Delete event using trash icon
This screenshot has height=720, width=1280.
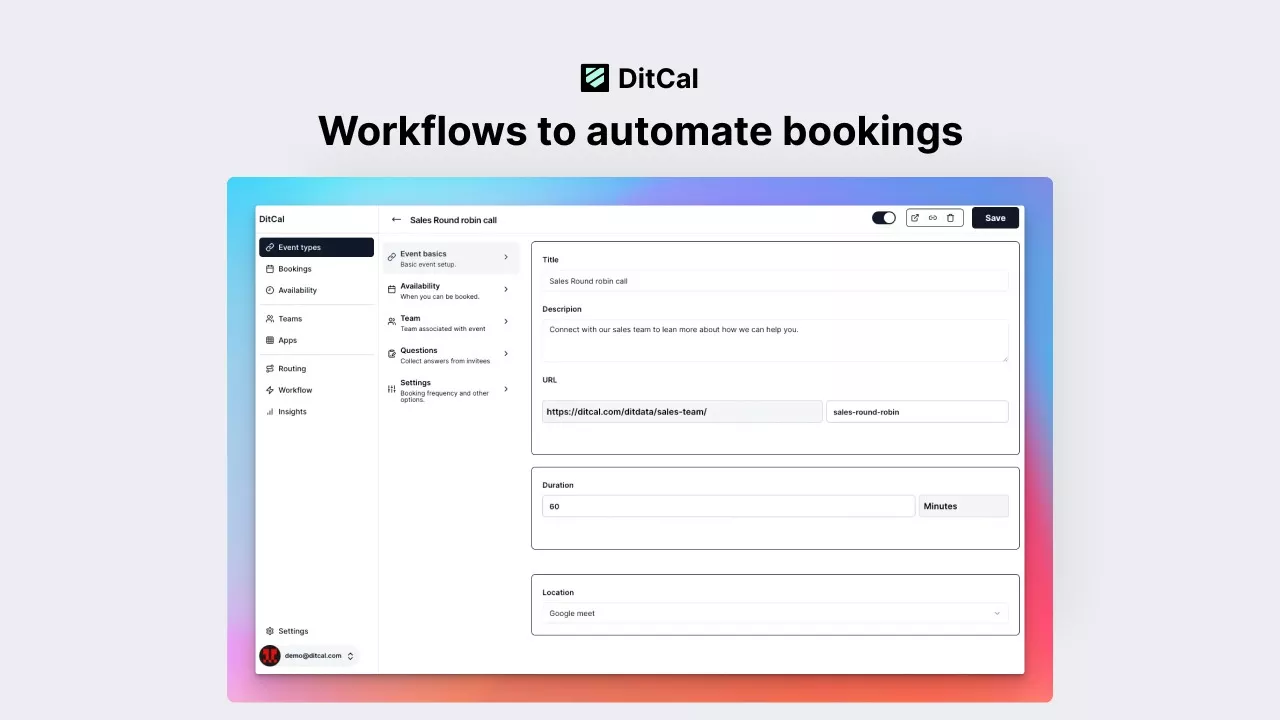(x=951, y=218)
